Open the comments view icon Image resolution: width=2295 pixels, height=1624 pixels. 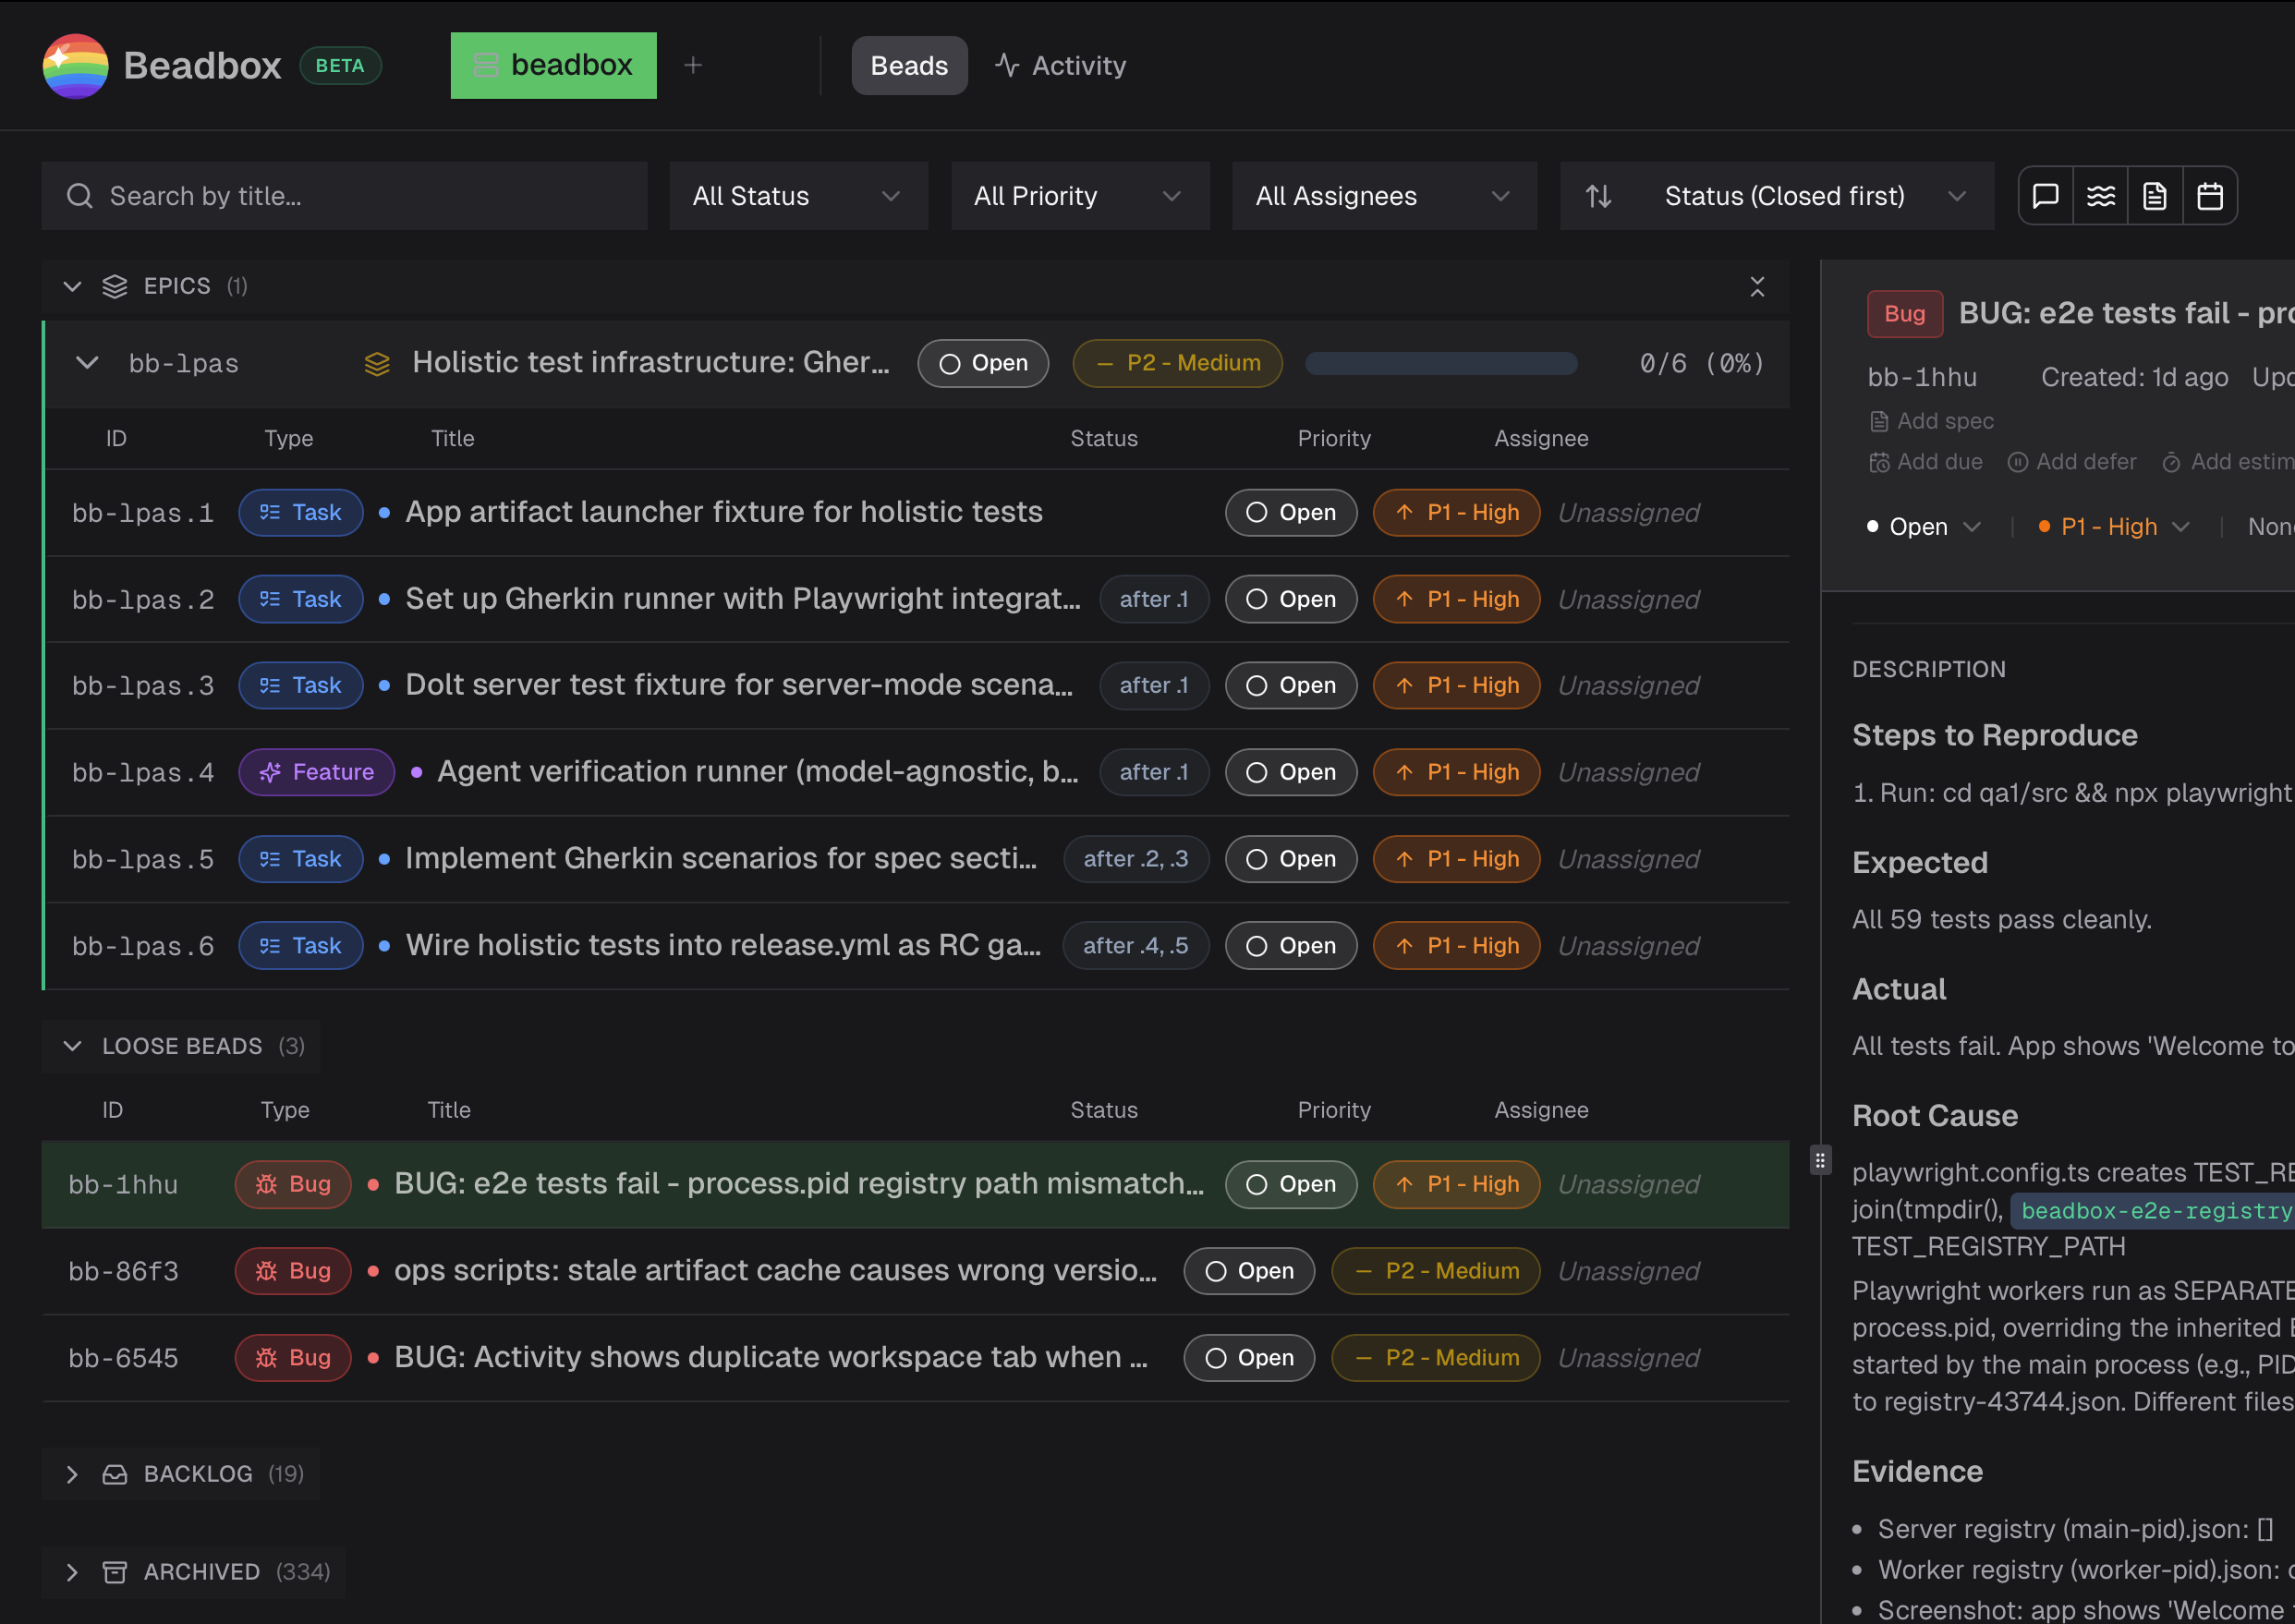coord(2045,195)
